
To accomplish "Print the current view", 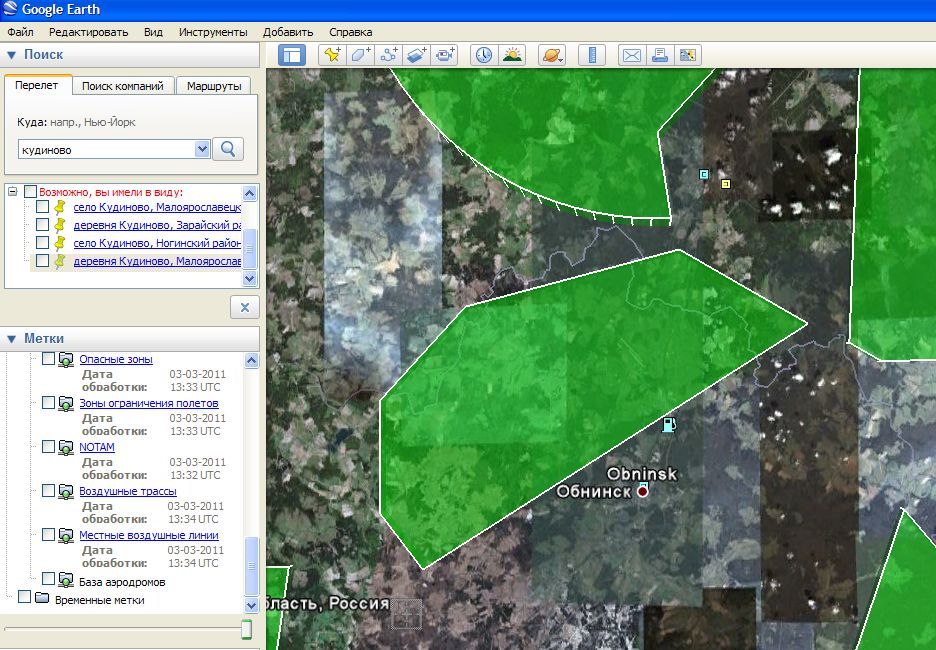I will (660, 56).
